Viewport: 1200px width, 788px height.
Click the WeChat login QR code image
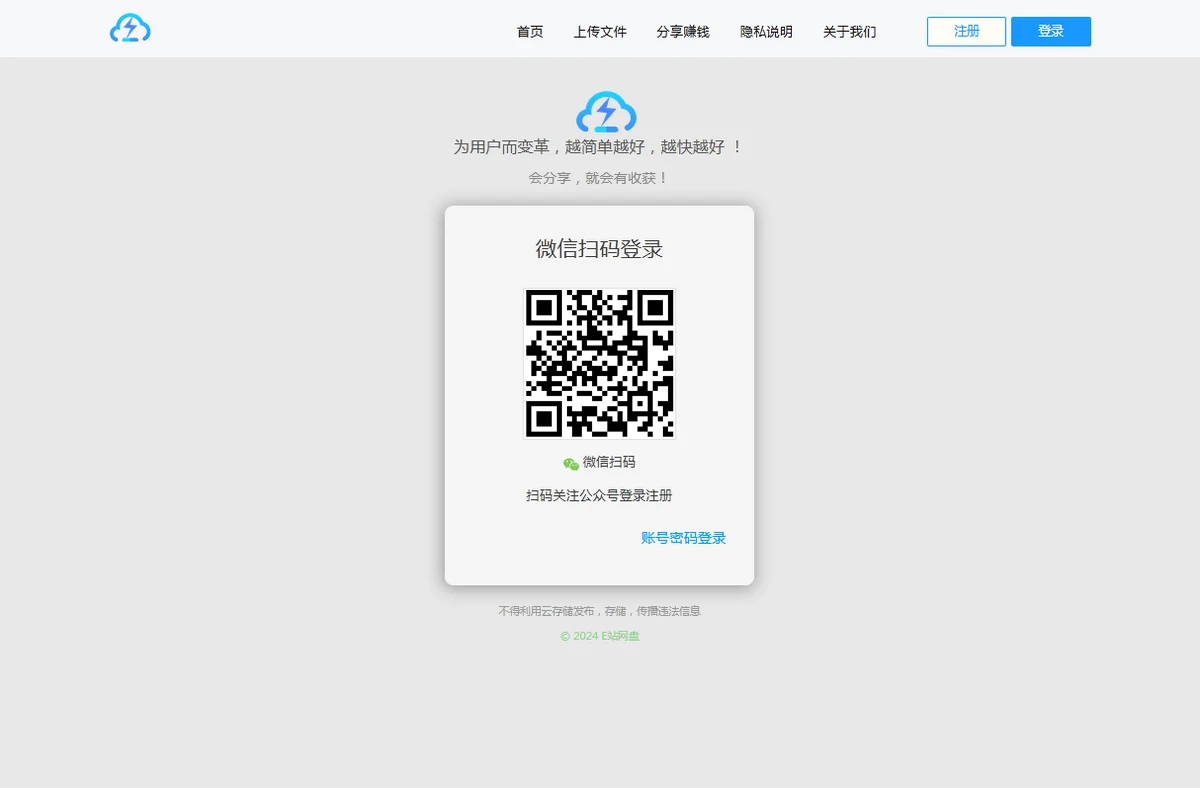click(599, 364)
